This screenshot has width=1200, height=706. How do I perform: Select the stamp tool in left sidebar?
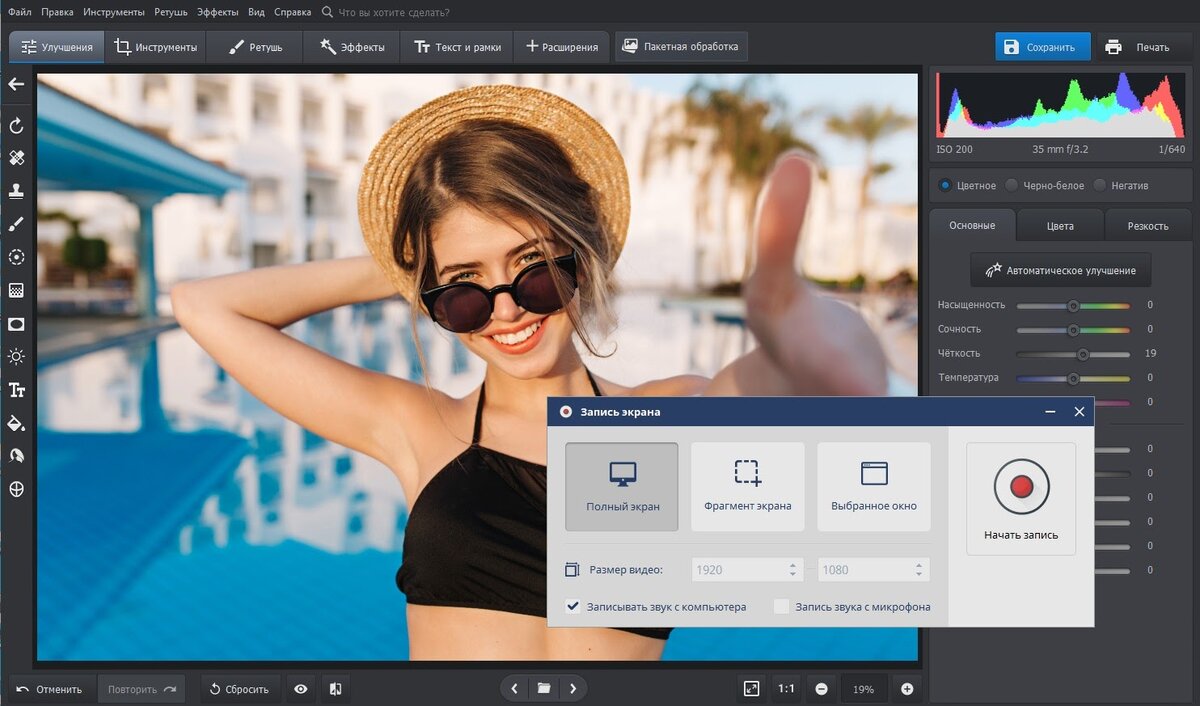pos(16,191)
